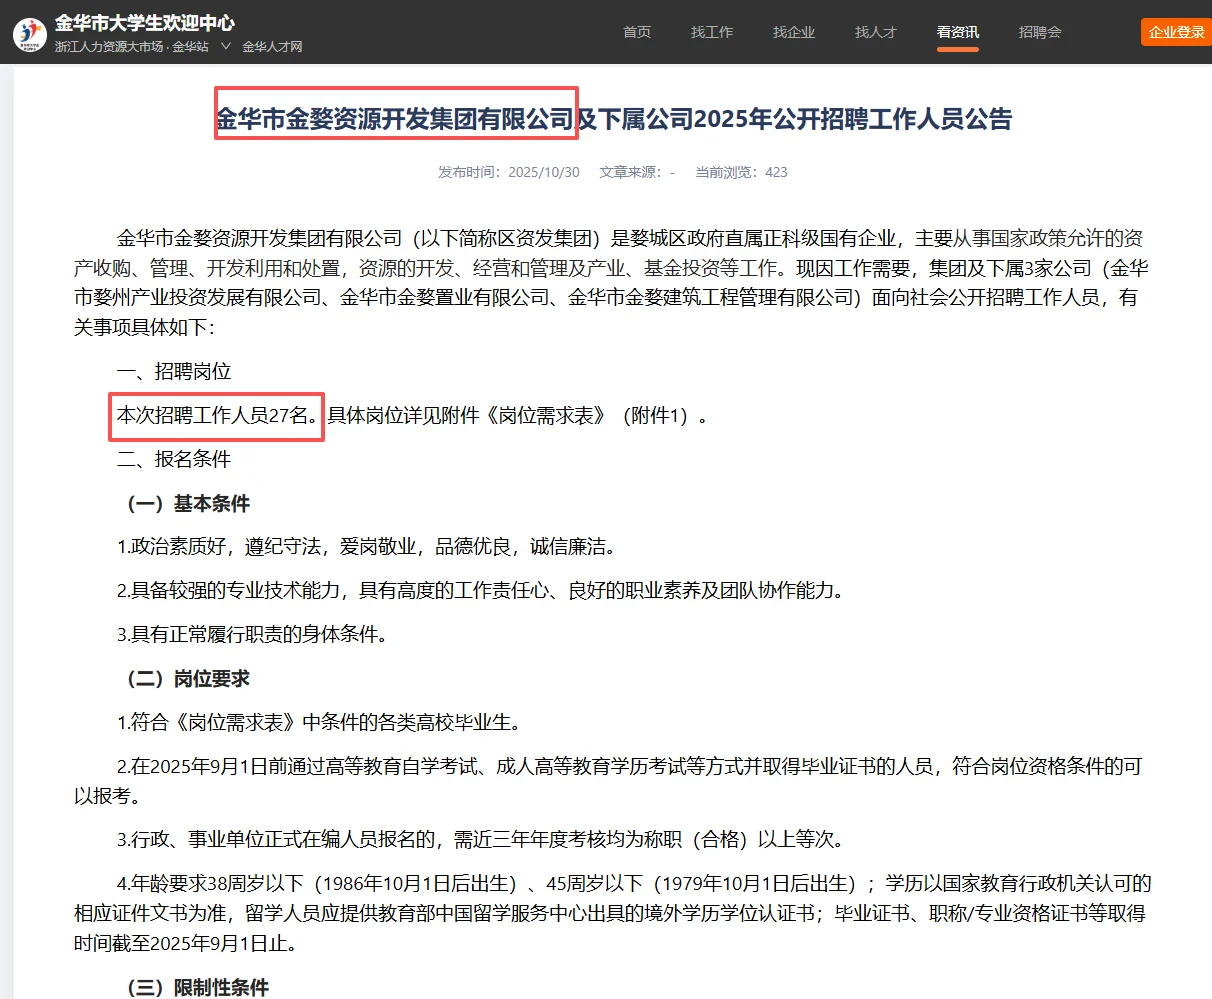Open the 找企业 navigation menu
The image size is (1212, 999).
[793, 31]
